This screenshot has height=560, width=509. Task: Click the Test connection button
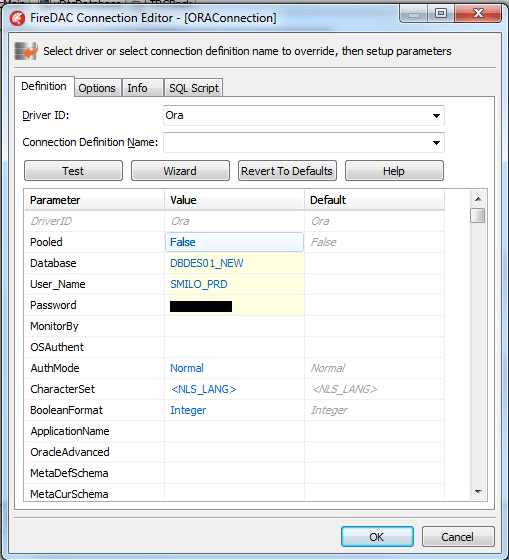(73, 171)
